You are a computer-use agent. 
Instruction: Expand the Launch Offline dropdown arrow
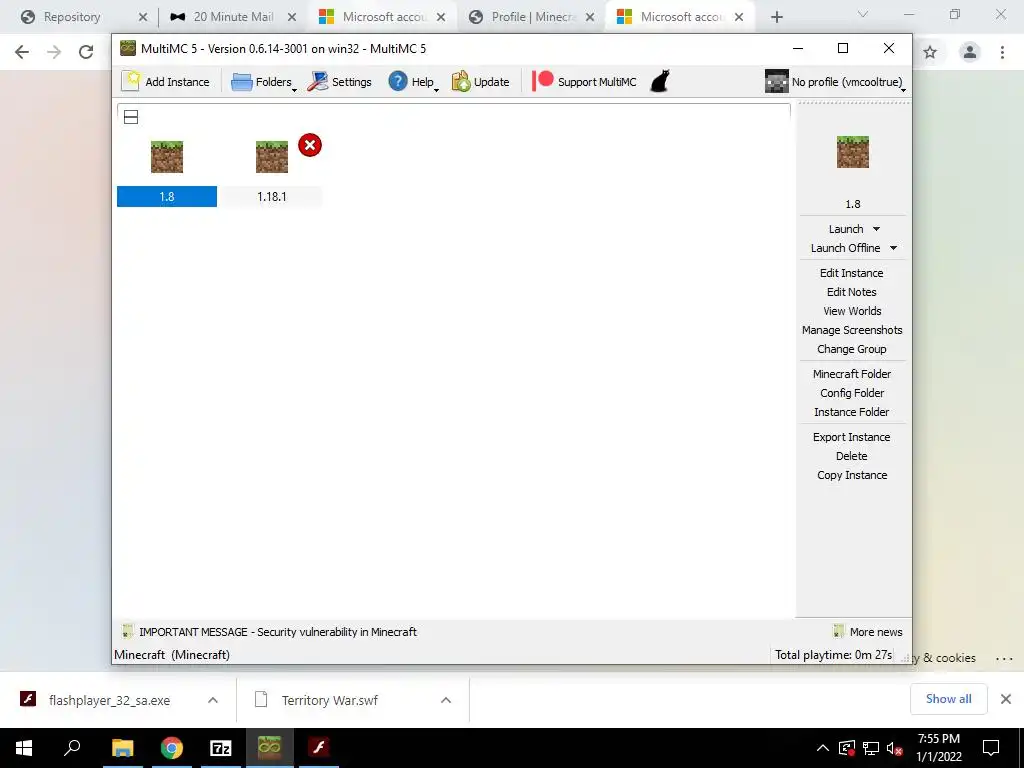893,248
